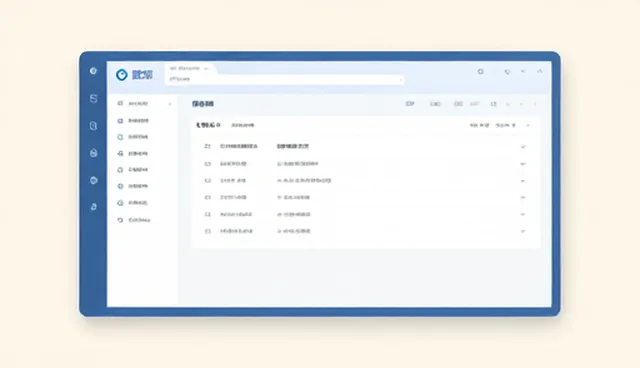Click the fifth dark toolbar item before the faint arrows
The width and height of the screenshot is (640, 368).
point(493,104)
